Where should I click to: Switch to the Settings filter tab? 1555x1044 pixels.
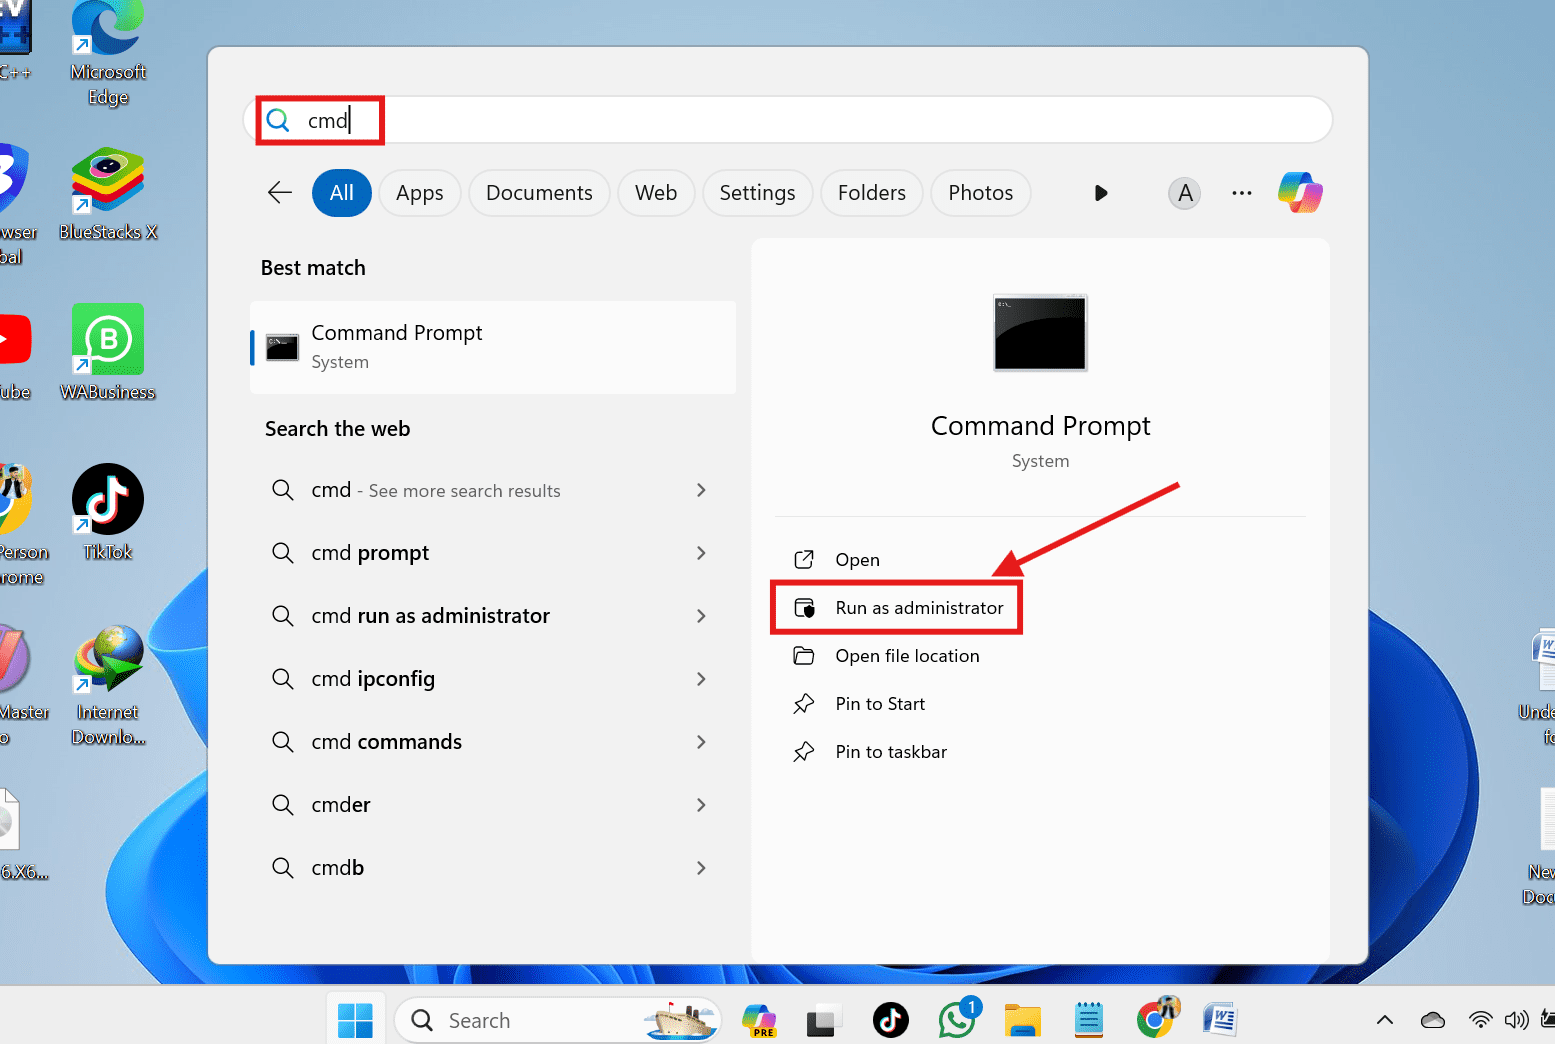[757, 192]
